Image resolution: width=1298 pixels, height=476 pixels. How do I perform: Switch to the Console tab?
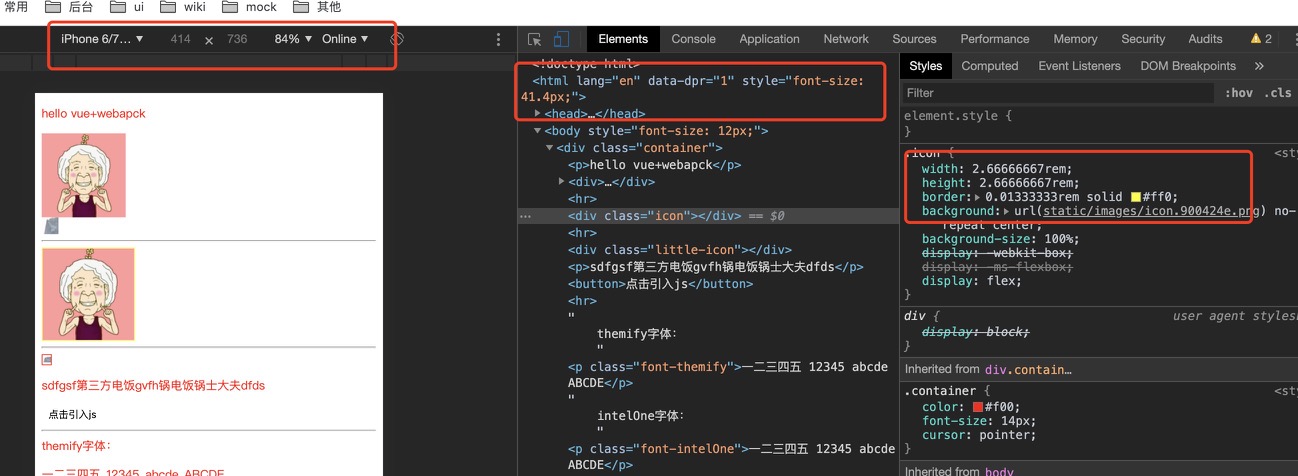[693, 39]
